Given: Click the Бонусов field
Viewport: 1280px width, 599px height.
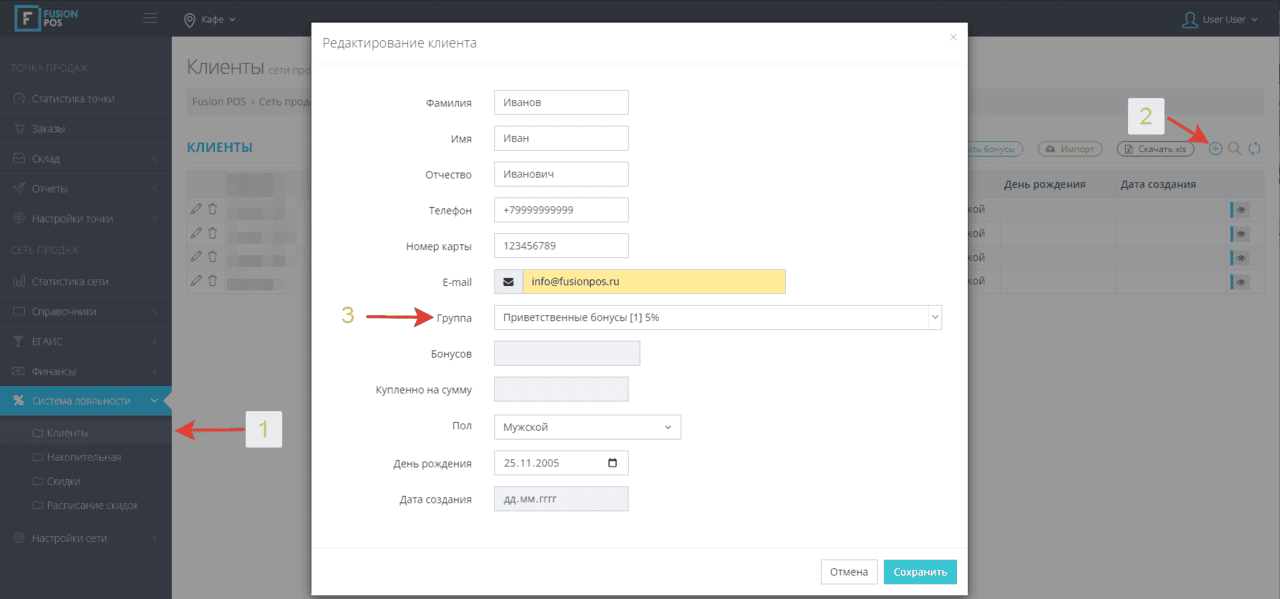Looking at the screenshot, I should click(x=567, y=353).
